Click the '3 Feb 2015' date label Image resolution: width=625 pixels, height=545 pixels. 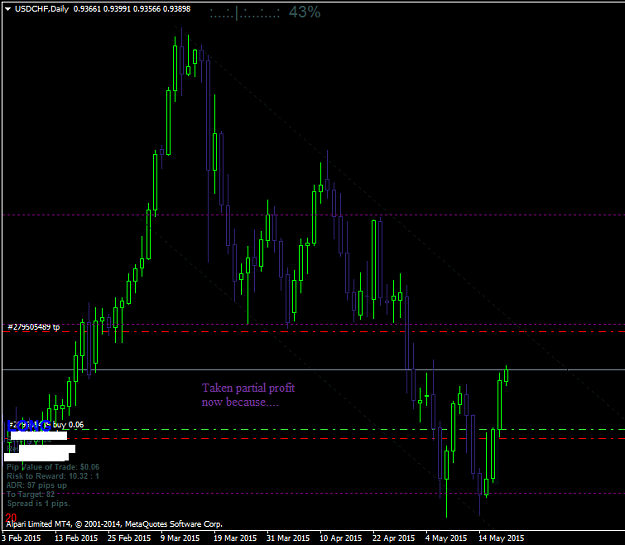pos(22,538)
